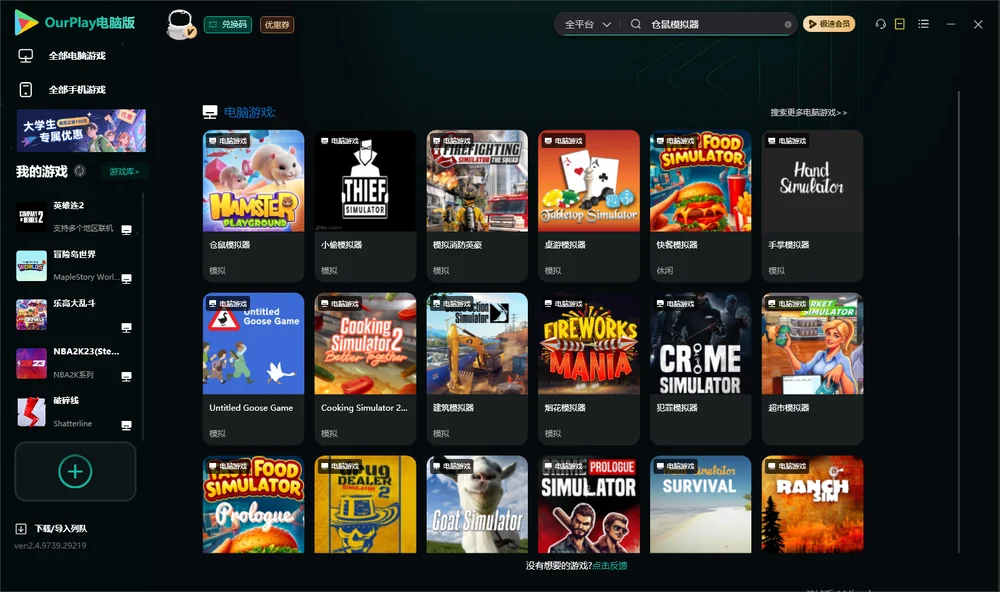Open the 游戏库> link
1000x592 pixels.
[x=124, y=172]
